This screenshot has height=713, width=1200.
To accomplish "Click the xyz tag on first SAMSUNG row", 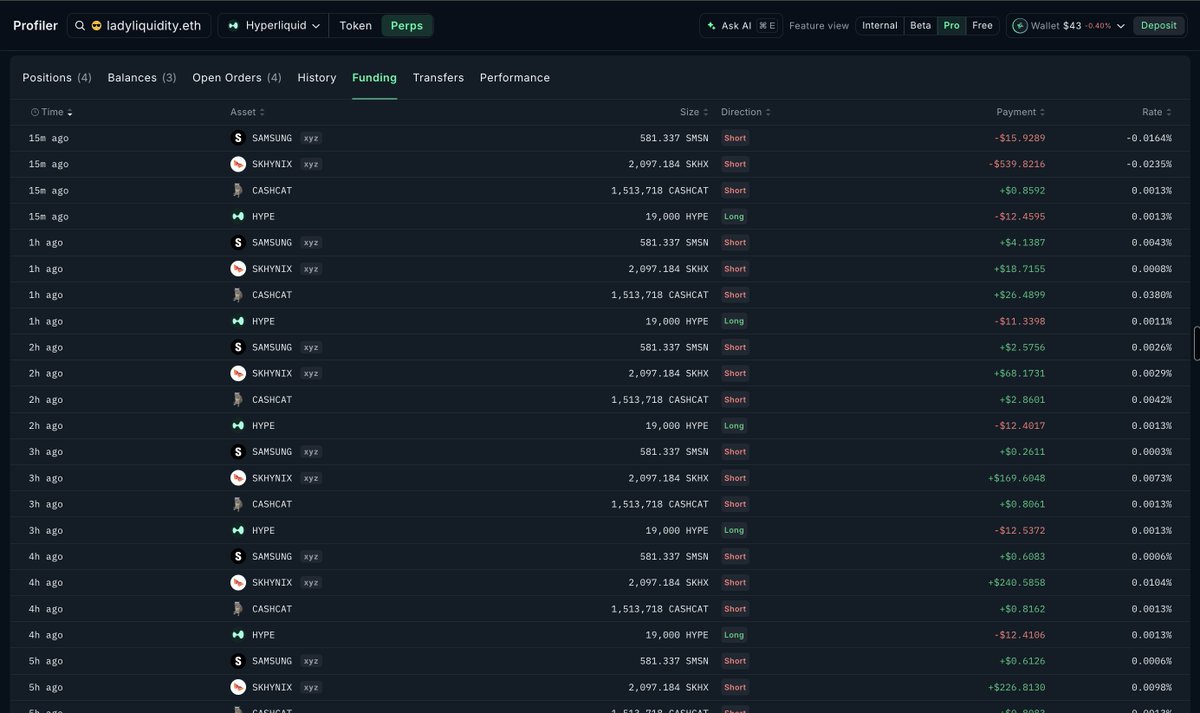I will (311, 138).
